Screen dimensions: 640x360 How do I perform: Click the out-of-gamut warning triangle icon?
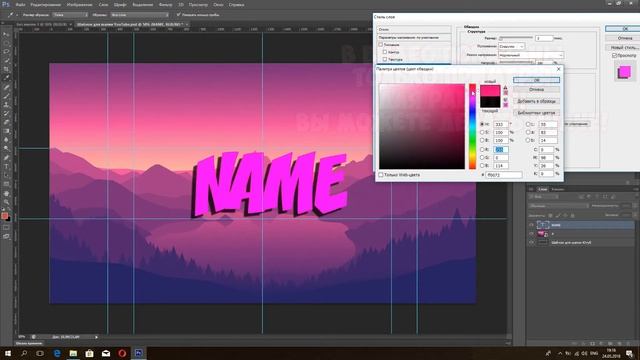click(505, 87)
